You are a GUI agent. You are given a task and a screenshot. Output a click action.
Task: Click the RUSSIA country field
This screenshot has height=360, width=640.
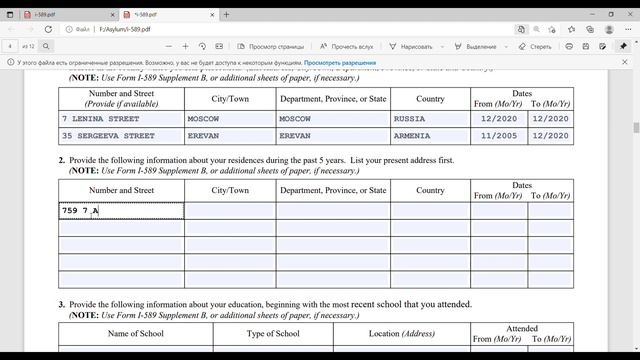tap(430, 119)
